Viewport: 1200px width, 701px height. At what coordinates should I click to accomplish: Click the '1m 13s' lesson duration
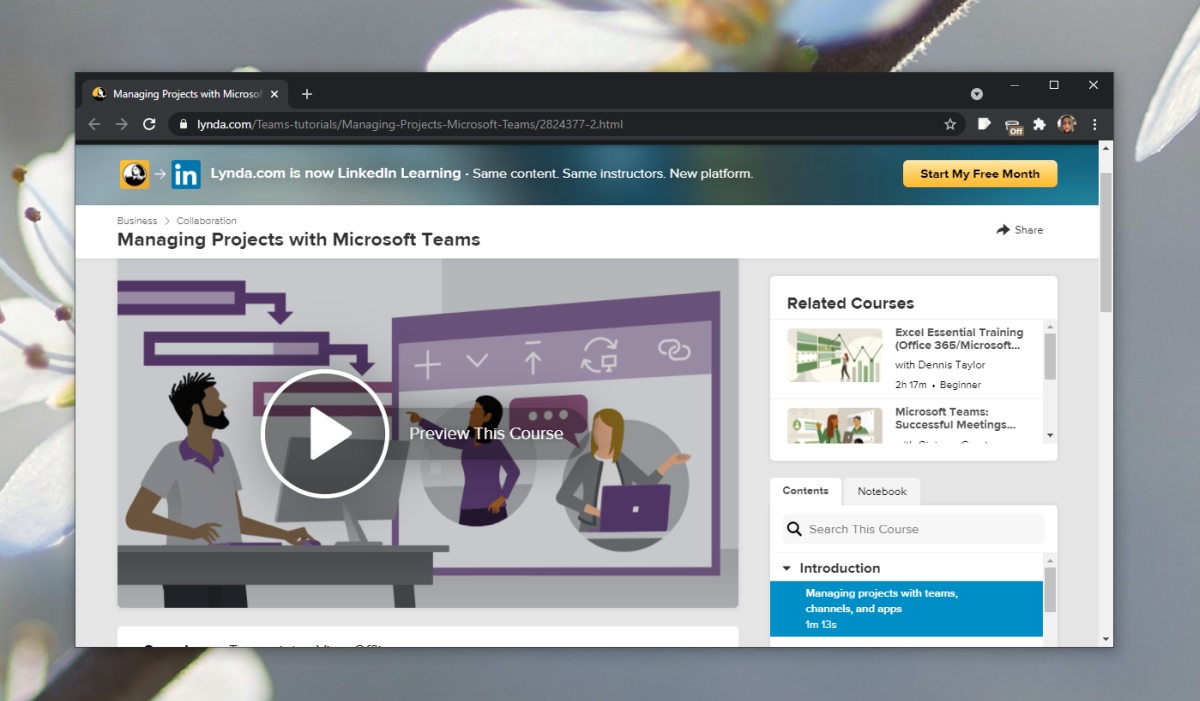coord(821,625)
